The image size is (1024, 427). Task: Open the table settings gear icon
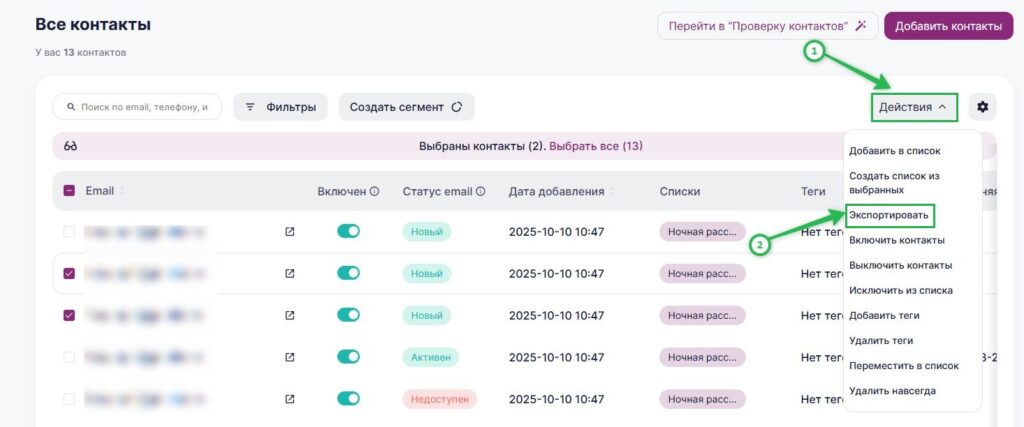[x=982, y=107]
